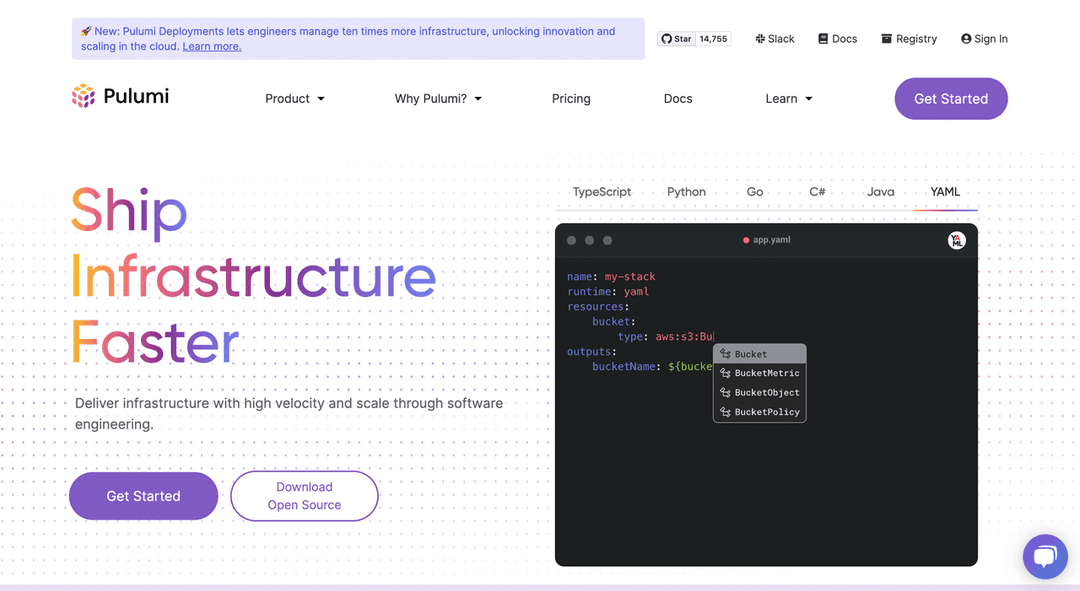View the Pricing page
The height and width of the screenshot is (591, 1080).
[571, 98]
